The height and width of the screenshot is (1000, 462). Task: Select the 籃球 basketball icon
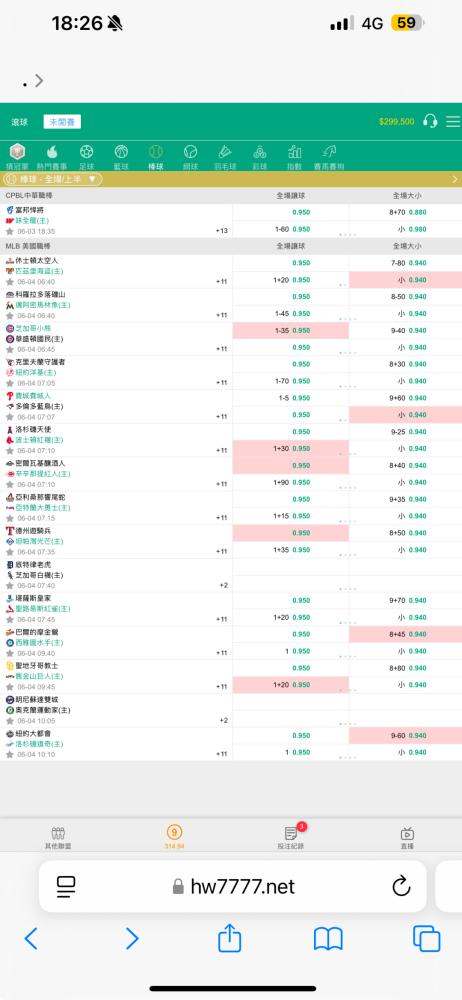pos(121,152)
